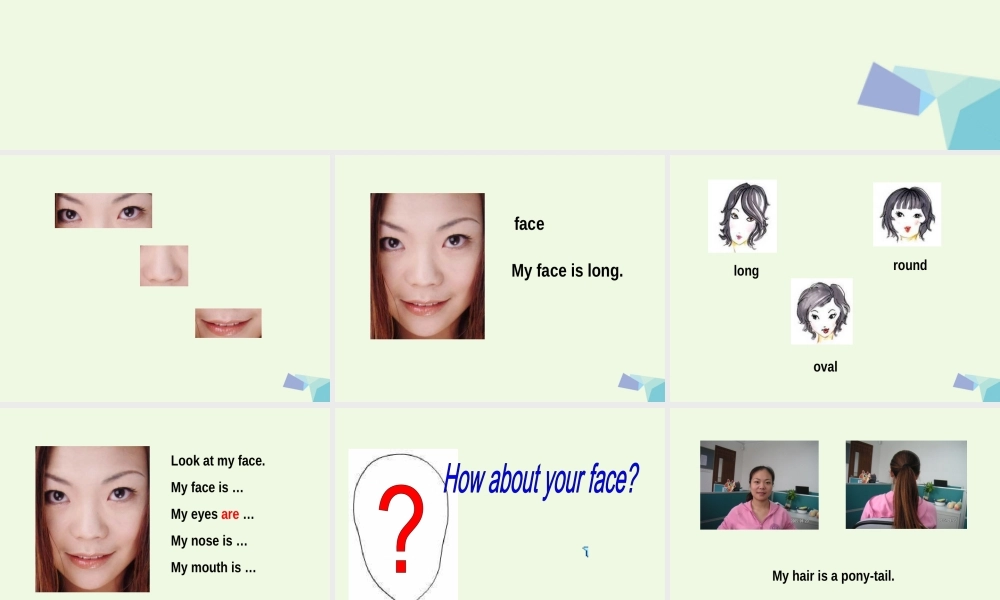Select the back-view pony-tail photo
Screen dimensions: 1000x600
click(906, 485)
